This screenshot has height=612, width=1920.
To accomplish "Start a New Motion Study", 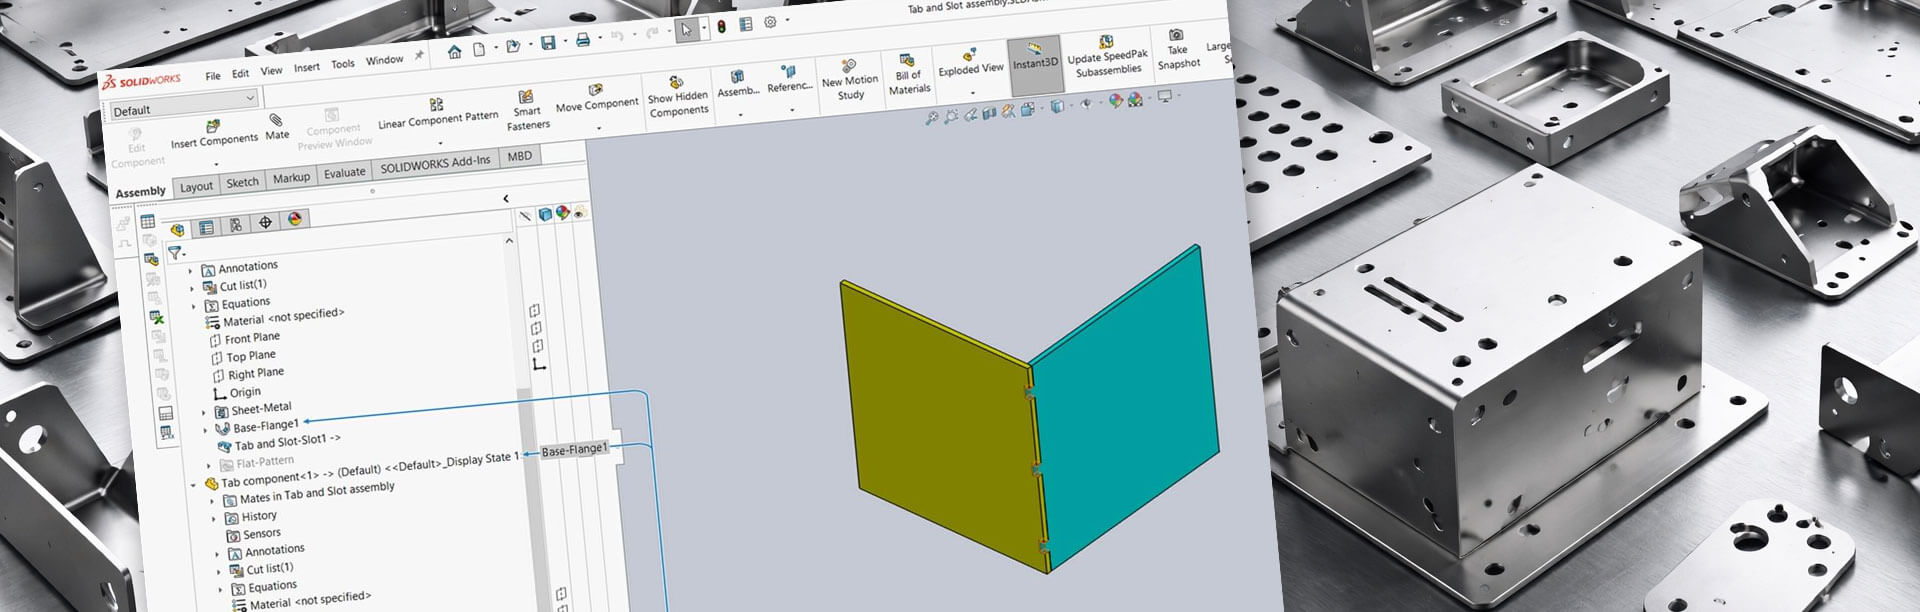I will pyautogui.click(x=849, y=67).
